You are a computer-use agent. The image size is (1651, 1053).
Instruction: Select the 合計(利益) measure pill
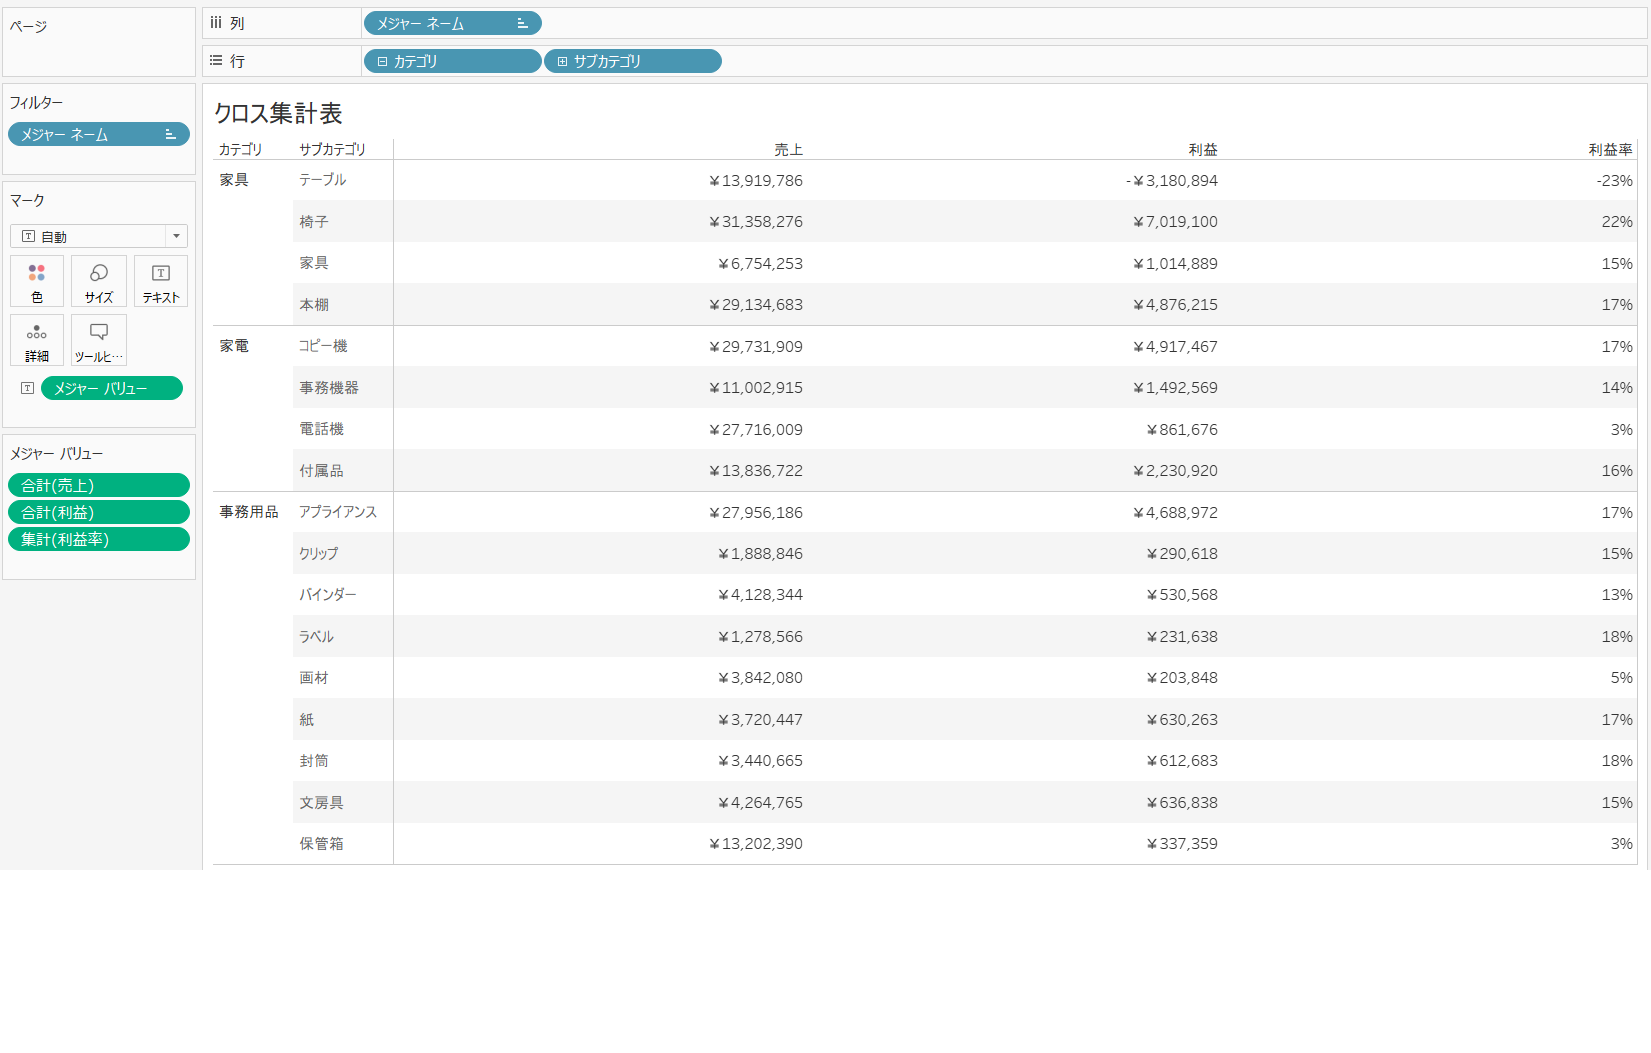(x=99, y=512)
